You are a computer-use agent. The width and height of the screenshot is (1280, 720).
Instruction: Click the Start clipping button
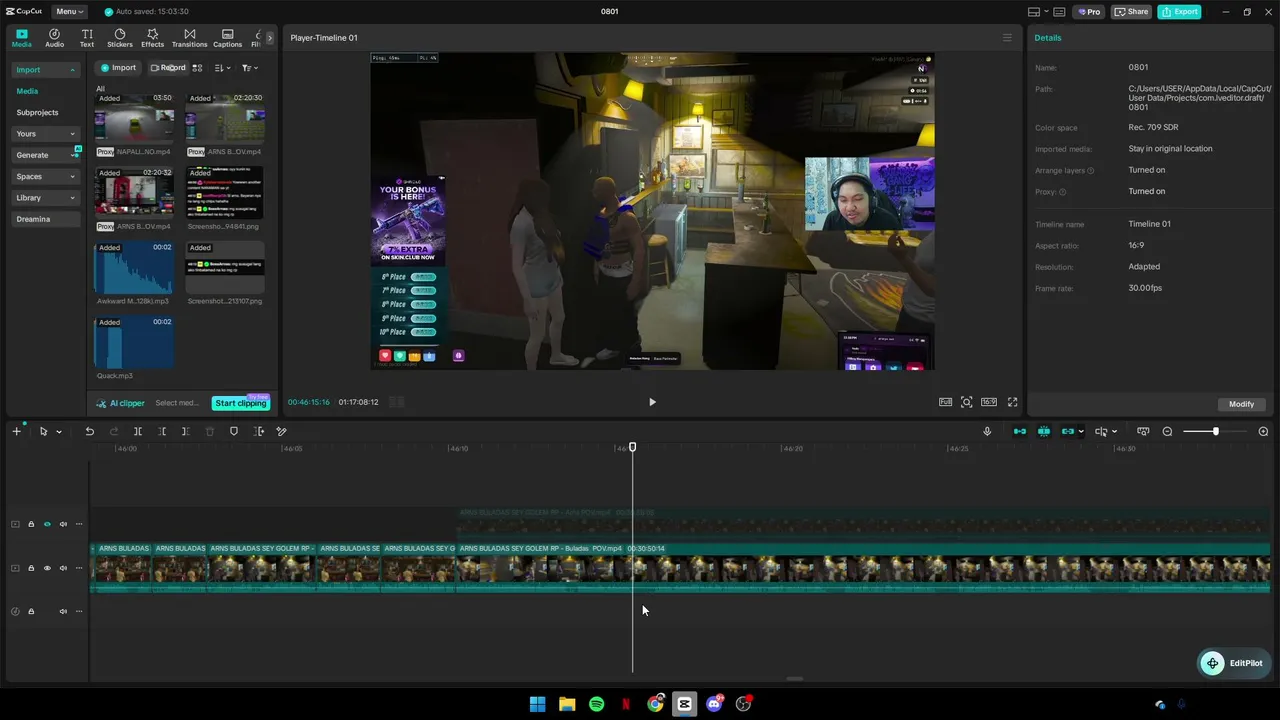[x=241, y=403]
